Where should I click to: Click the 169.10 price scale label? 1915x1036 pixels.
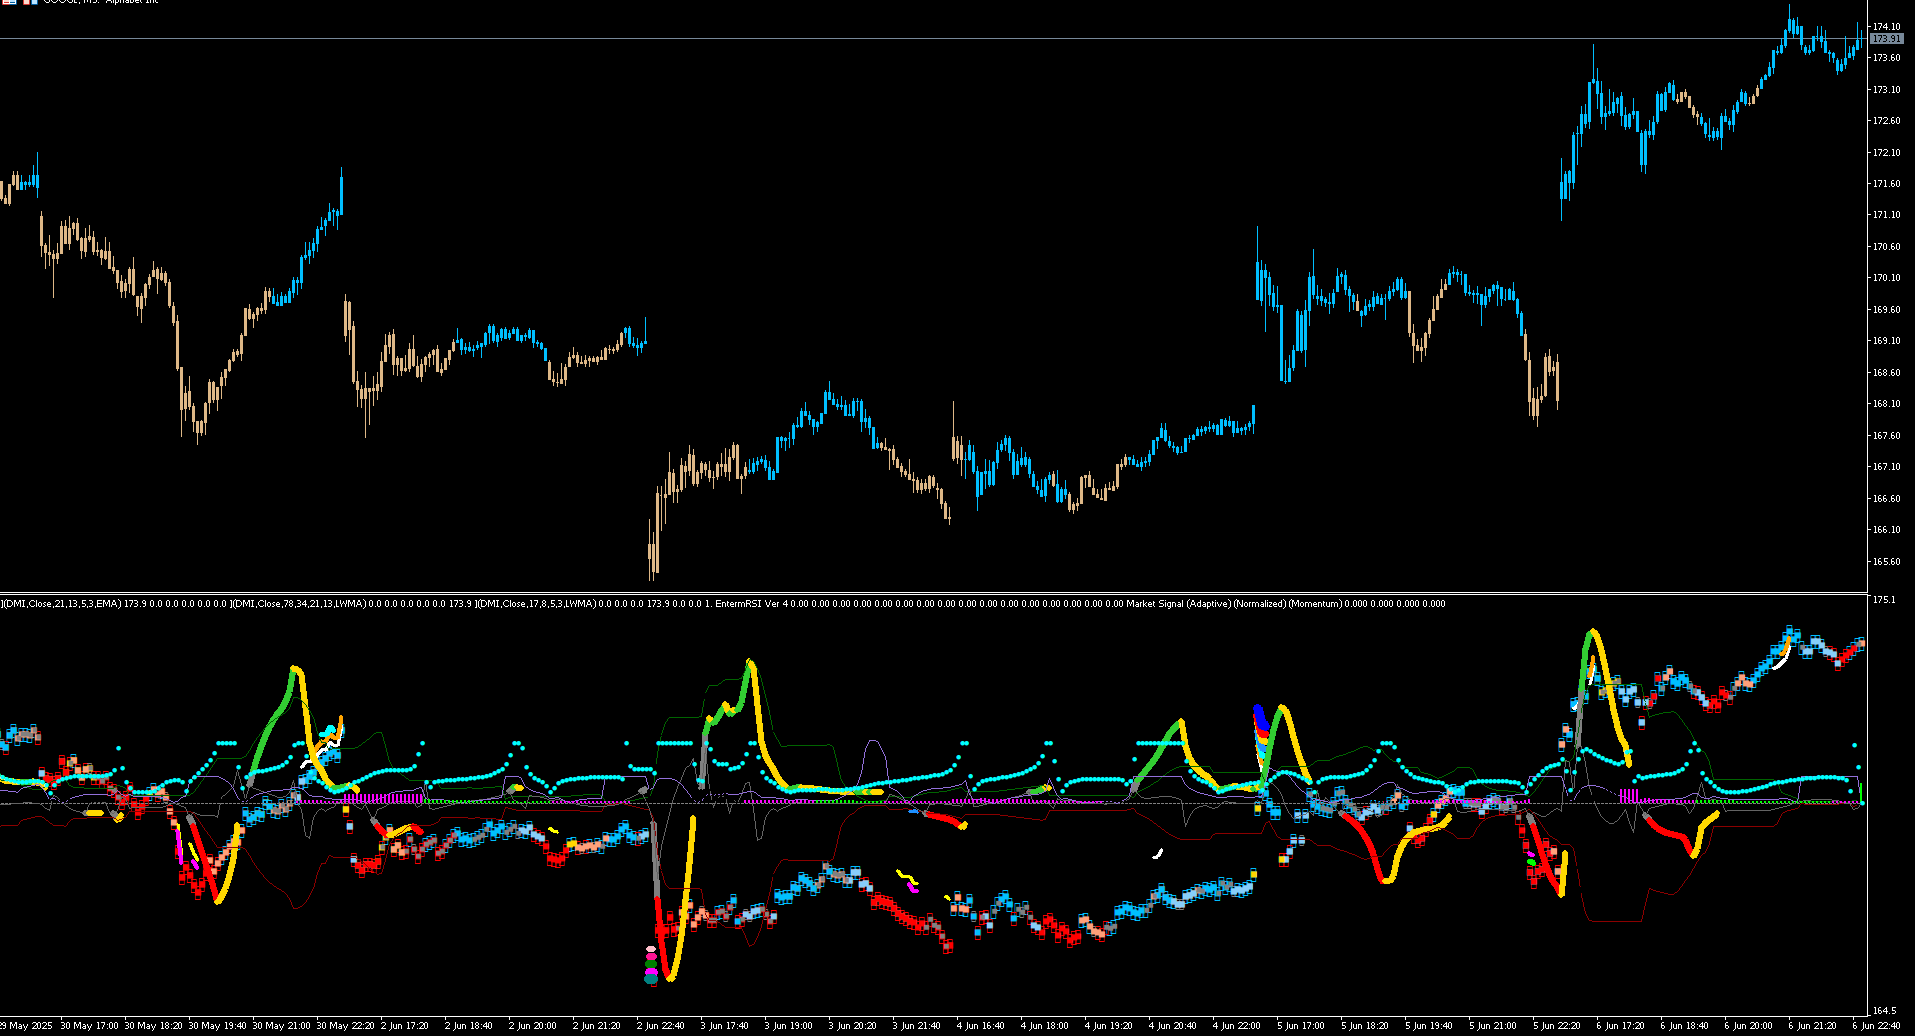point(1886,341)
